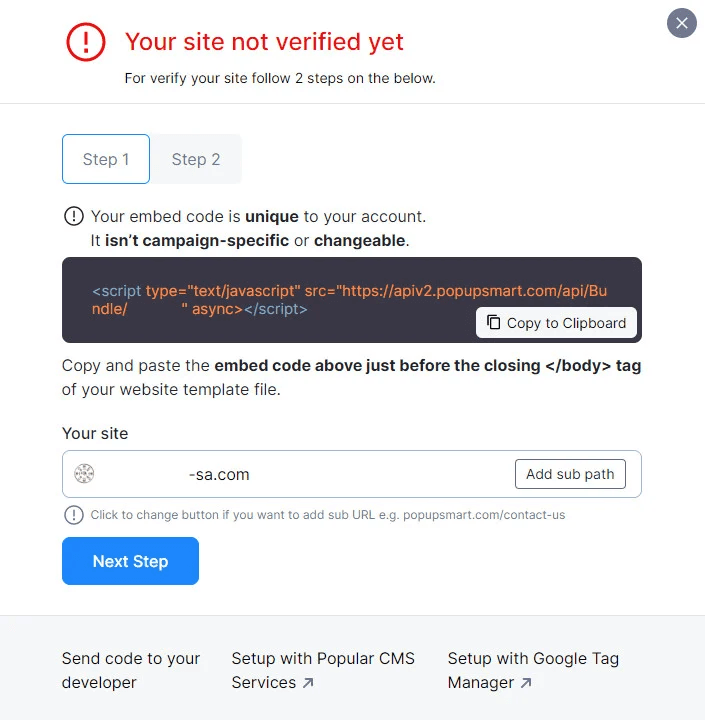Open Setup with Google Tag Manager link

tap(532, 659)
